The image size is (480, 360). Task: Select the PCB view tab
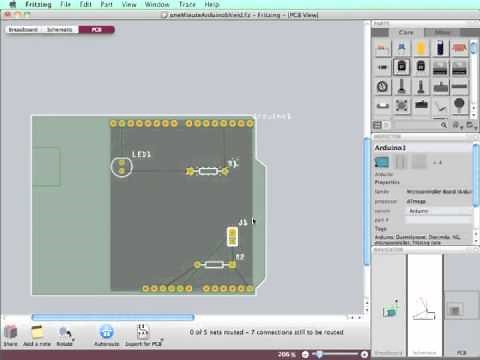[x=97, y=30]
